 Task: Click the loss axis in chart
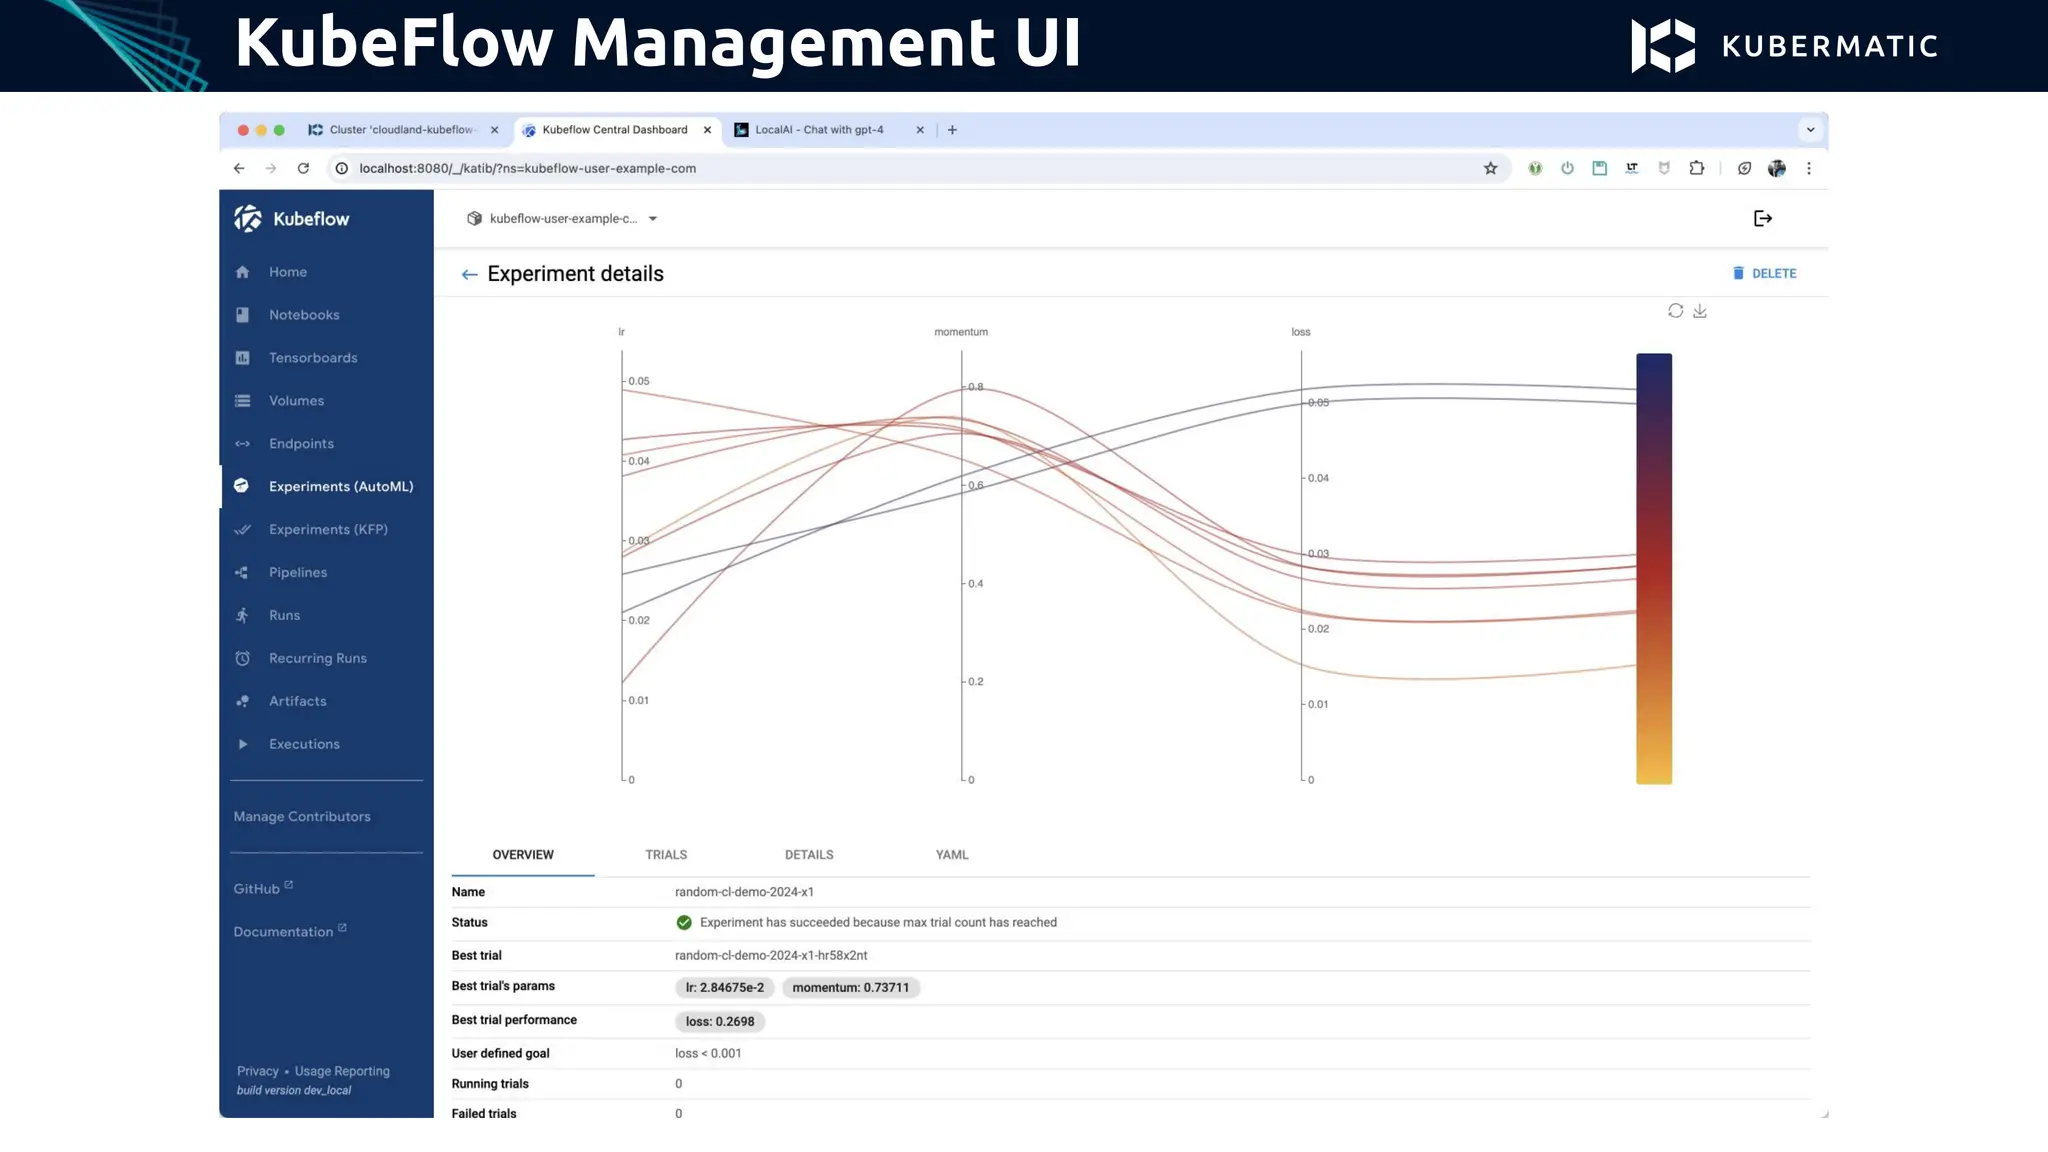[1301, 567]
